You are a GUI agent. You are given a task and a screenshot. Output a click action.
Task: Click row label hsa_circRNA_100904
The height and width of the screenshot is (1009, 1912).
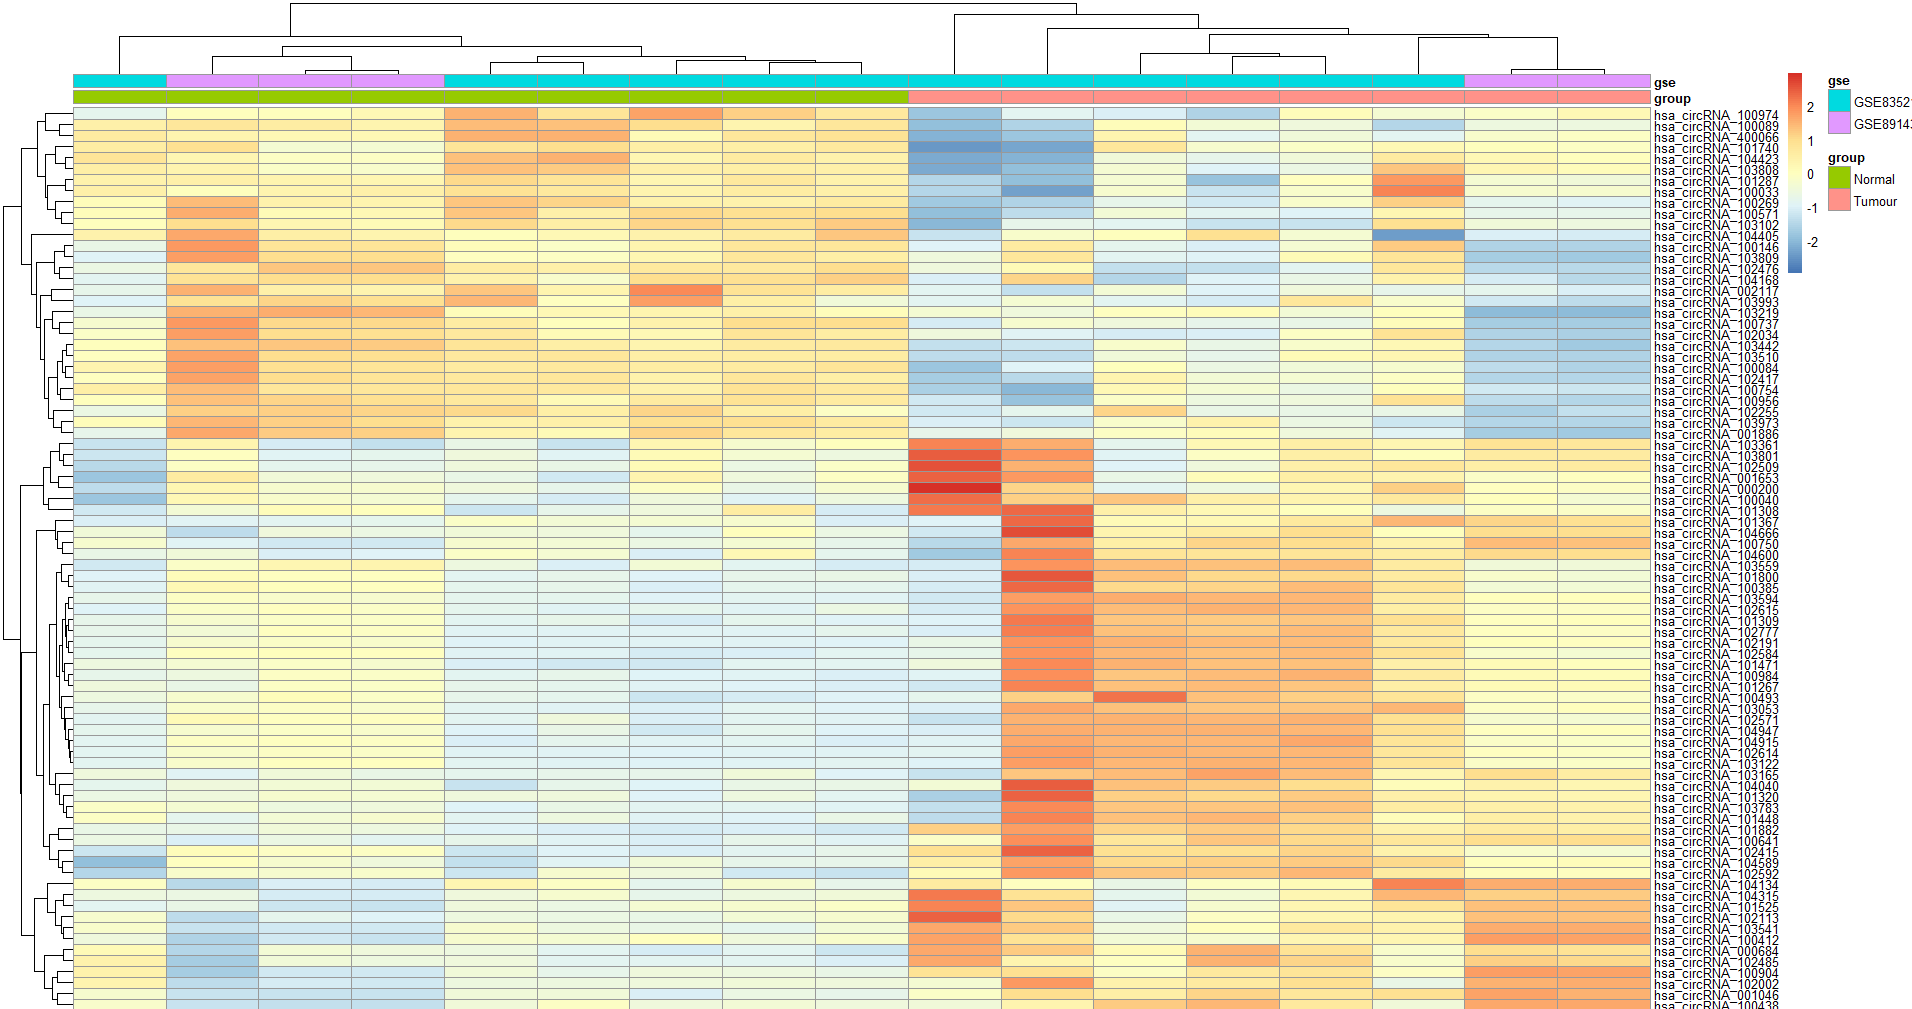[1716, 974]
